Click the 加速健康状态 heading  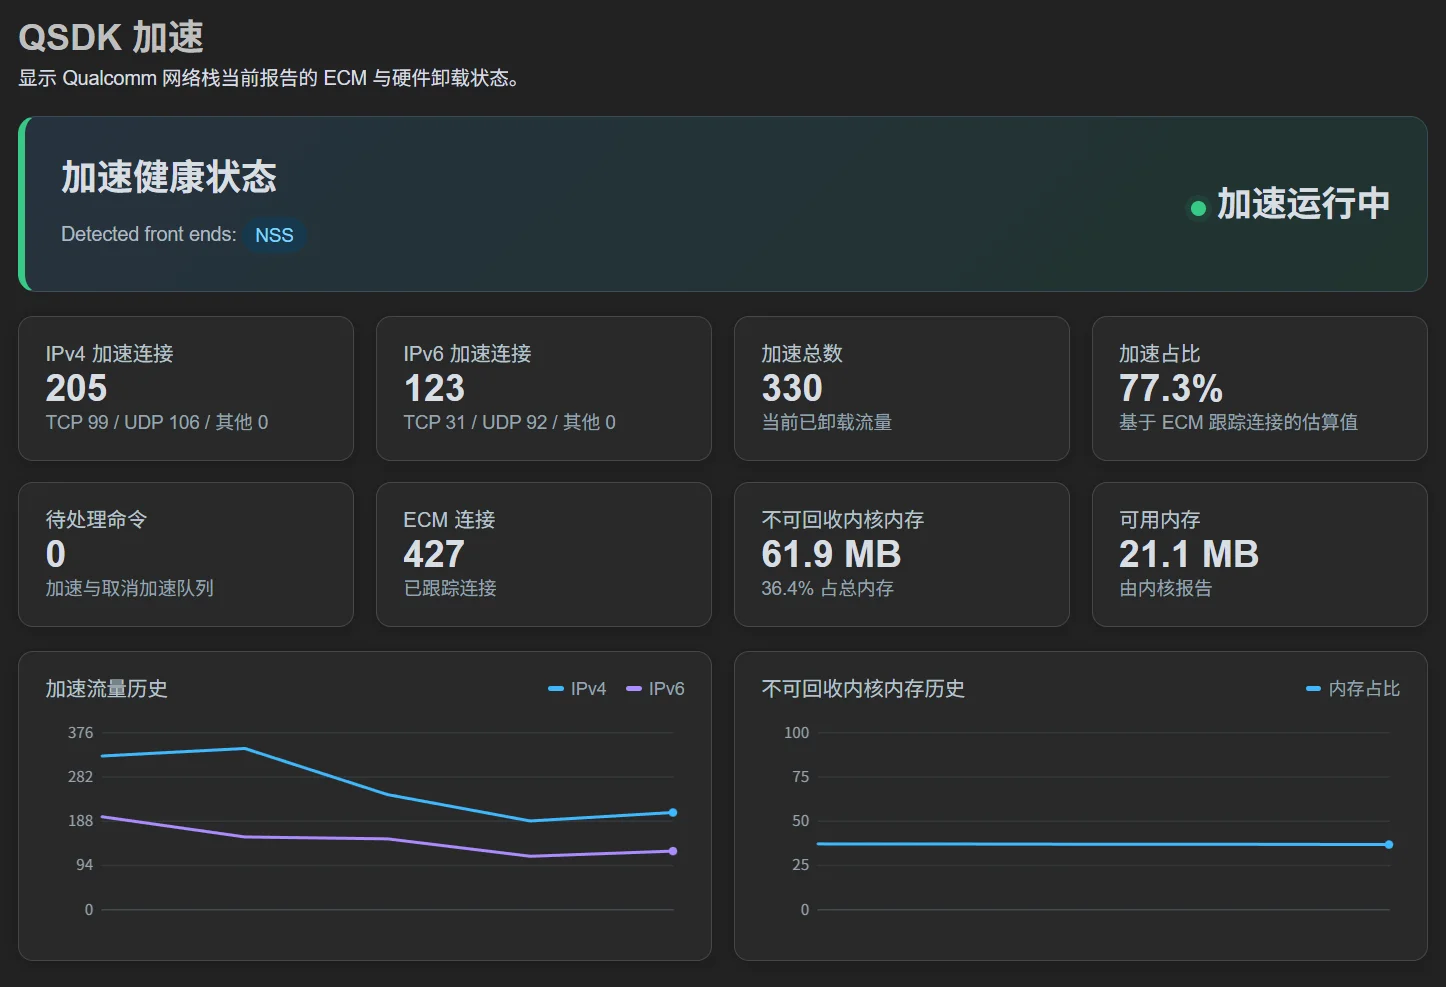pos(169,177)
